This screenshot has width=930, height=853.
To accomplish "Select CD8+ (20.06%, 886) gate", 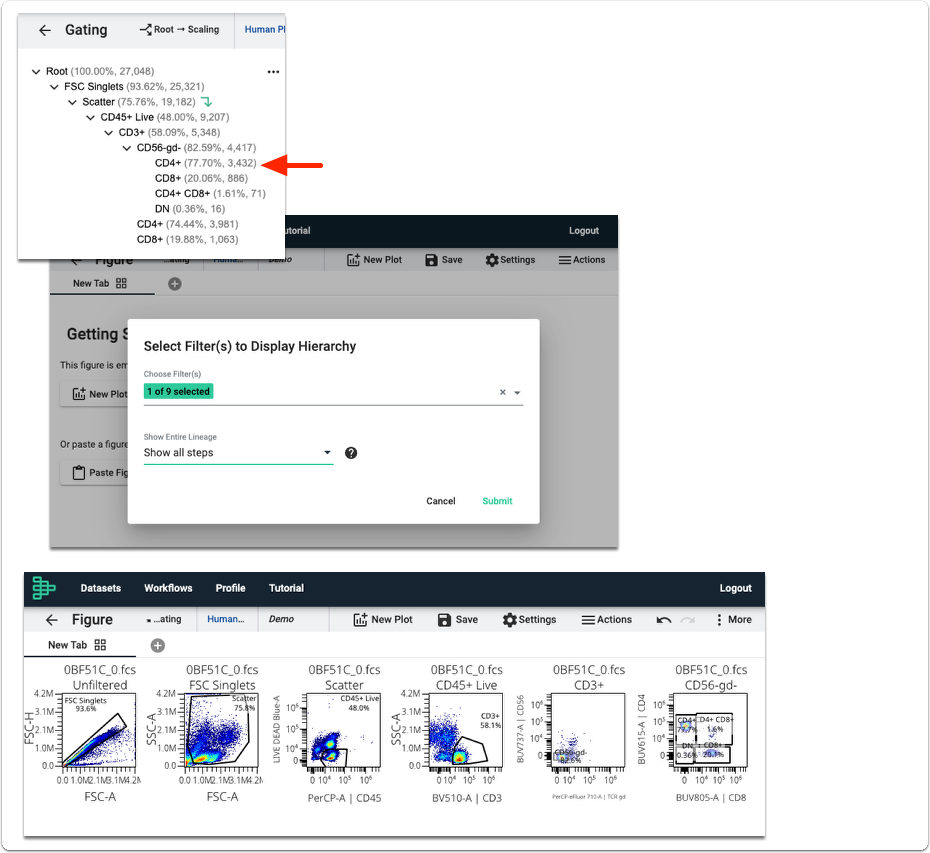I will [x=201, y=179].
